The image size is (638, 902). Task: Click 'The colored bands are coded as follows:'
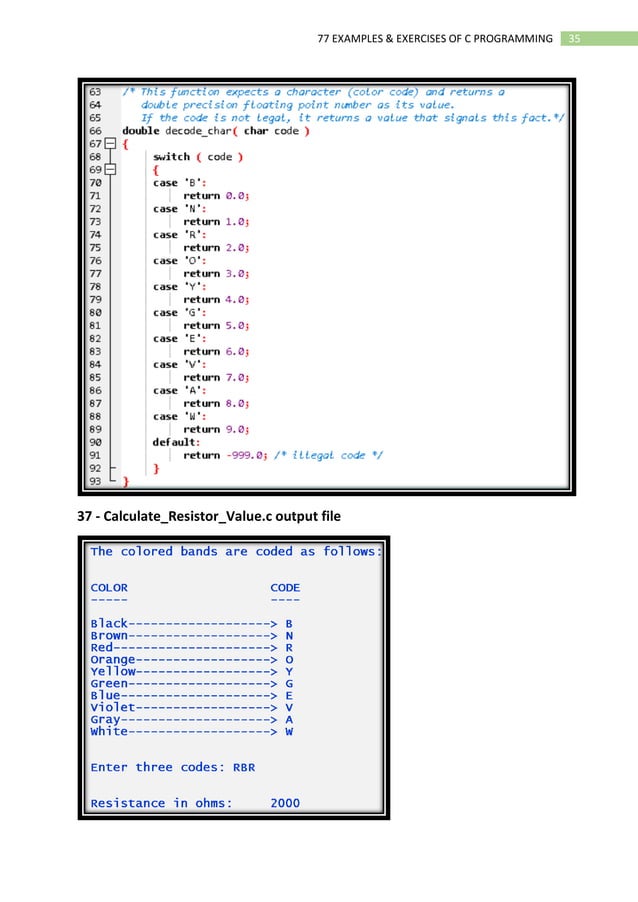(236, 551)
